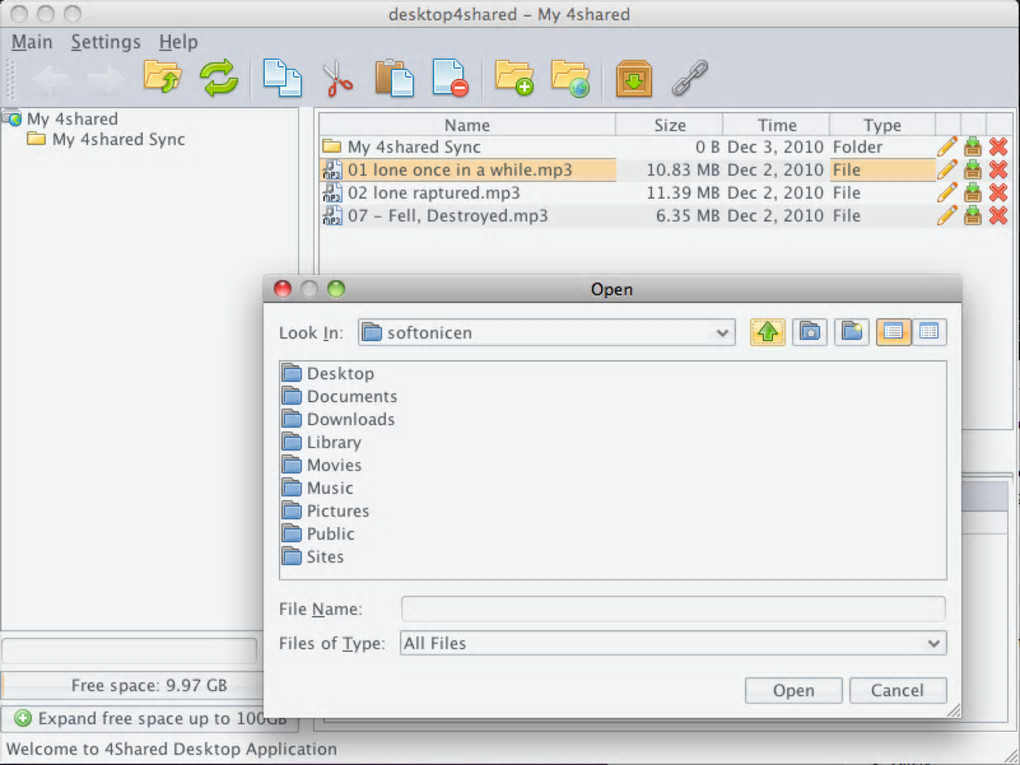Open the Files of Type dropdown
This screenshot has height=765, width=1020.
click(933, 643)
